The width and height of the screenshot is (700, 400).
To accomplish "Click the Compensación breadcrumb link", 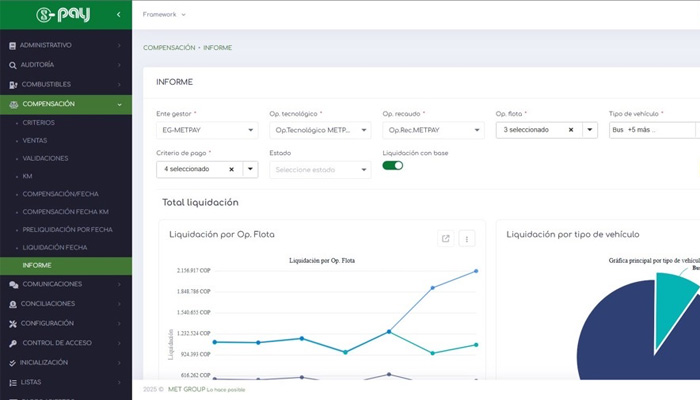I will (x=169, y=48).
